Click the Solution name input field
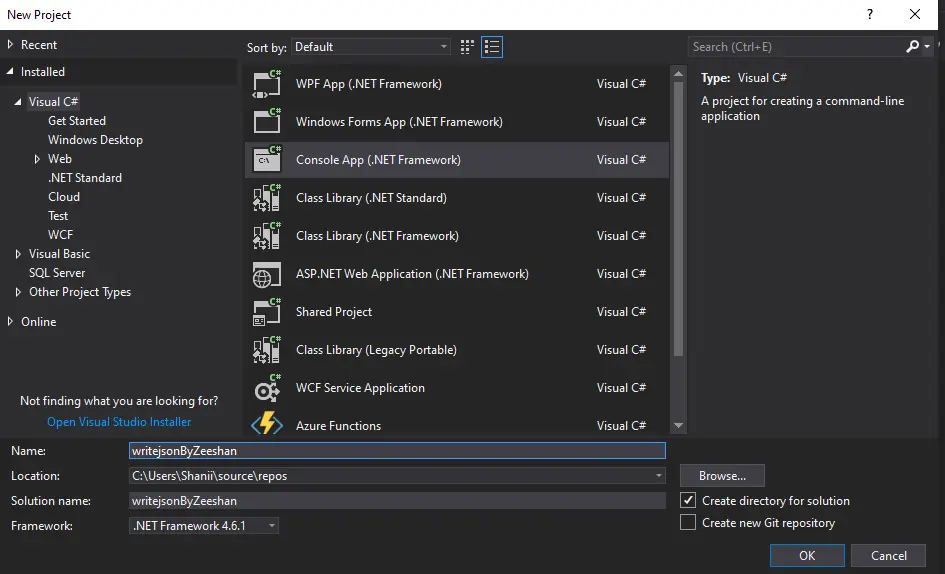 [397, 500]
